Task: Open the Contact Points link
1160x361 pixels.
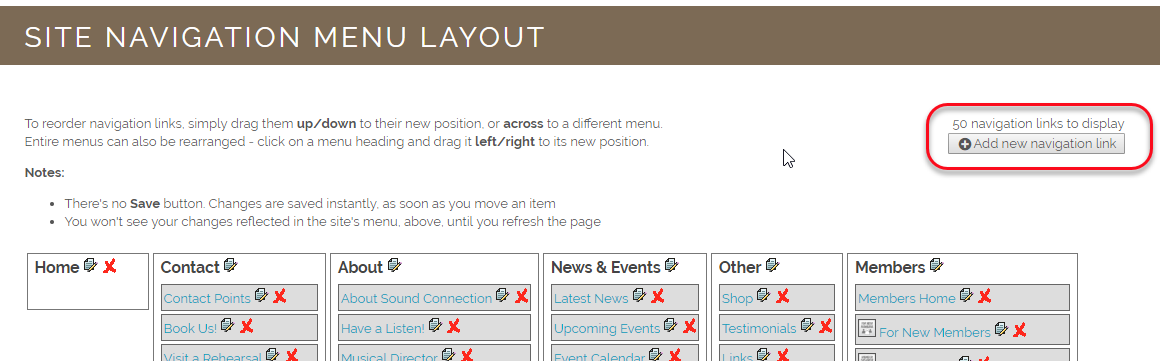Action: click(207, 298)
